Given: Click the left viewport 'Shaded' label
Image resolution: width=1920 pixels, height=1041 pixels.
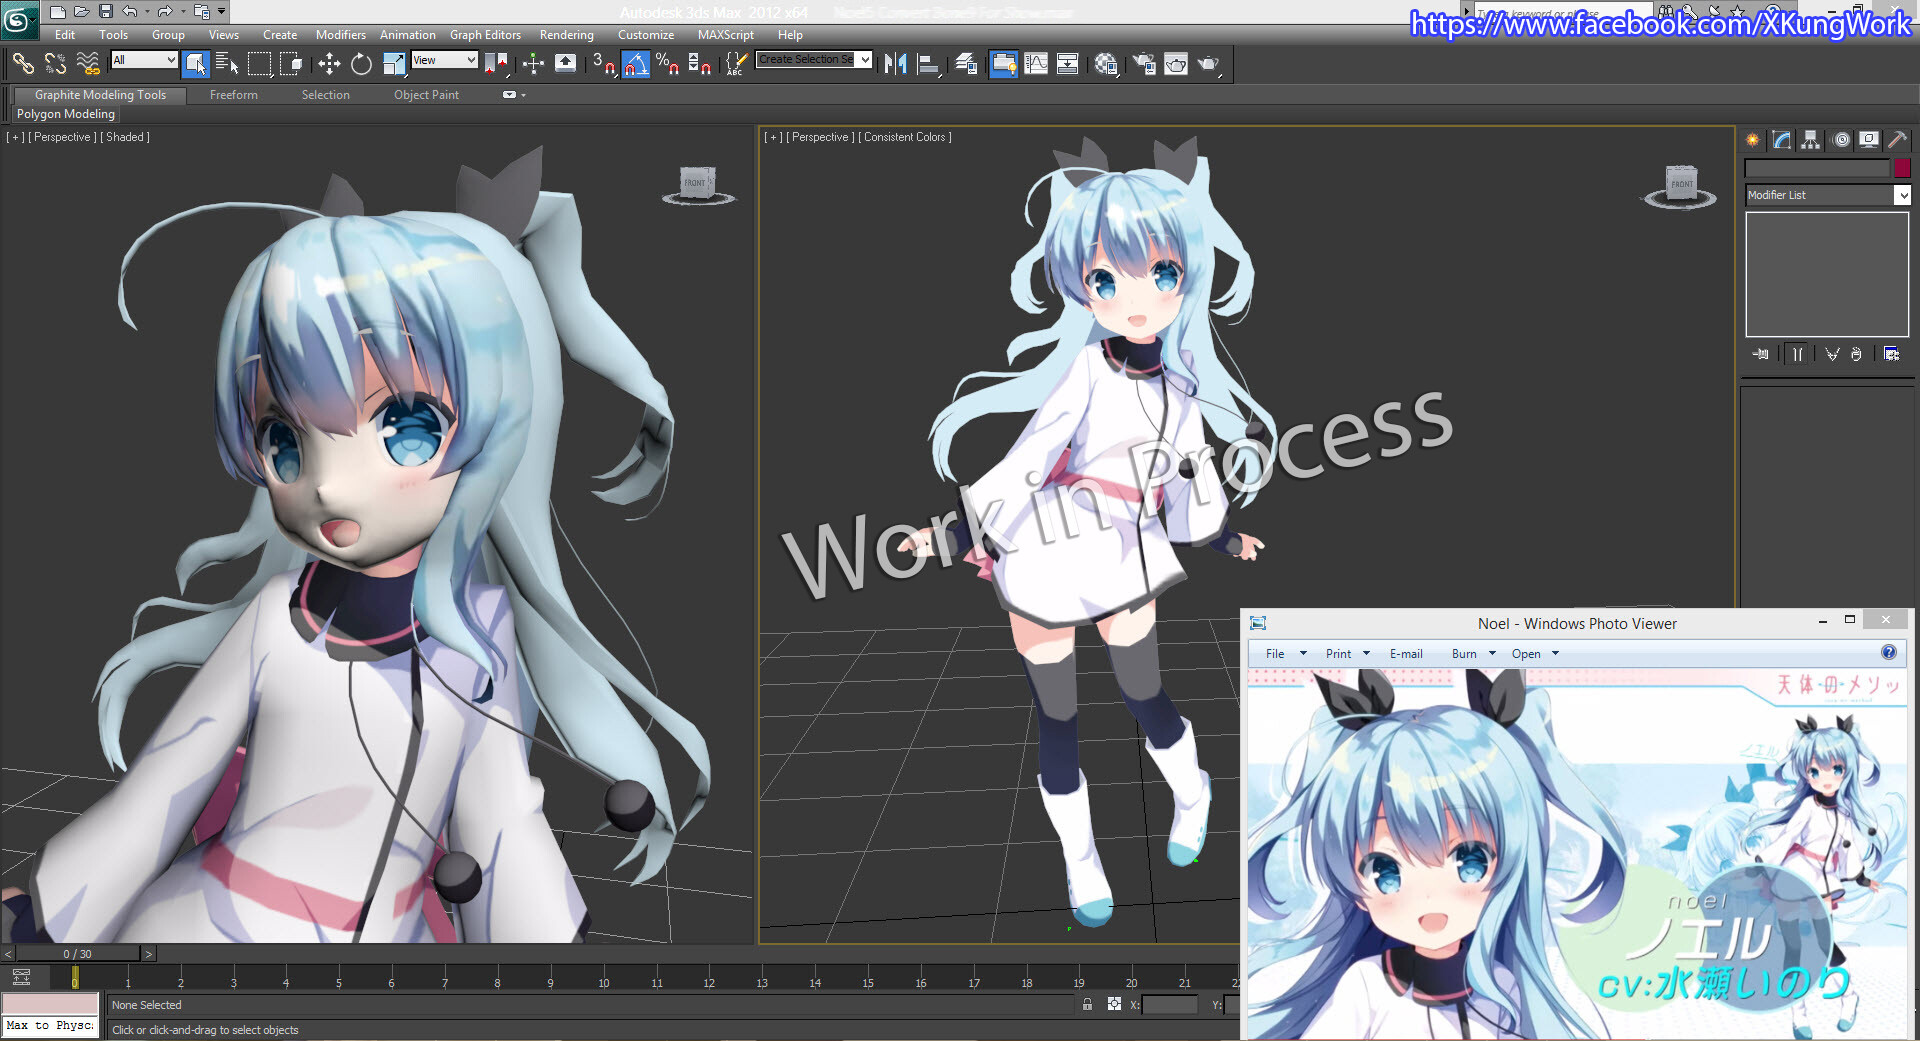Looking at the screenshot, I should point(125,137).
